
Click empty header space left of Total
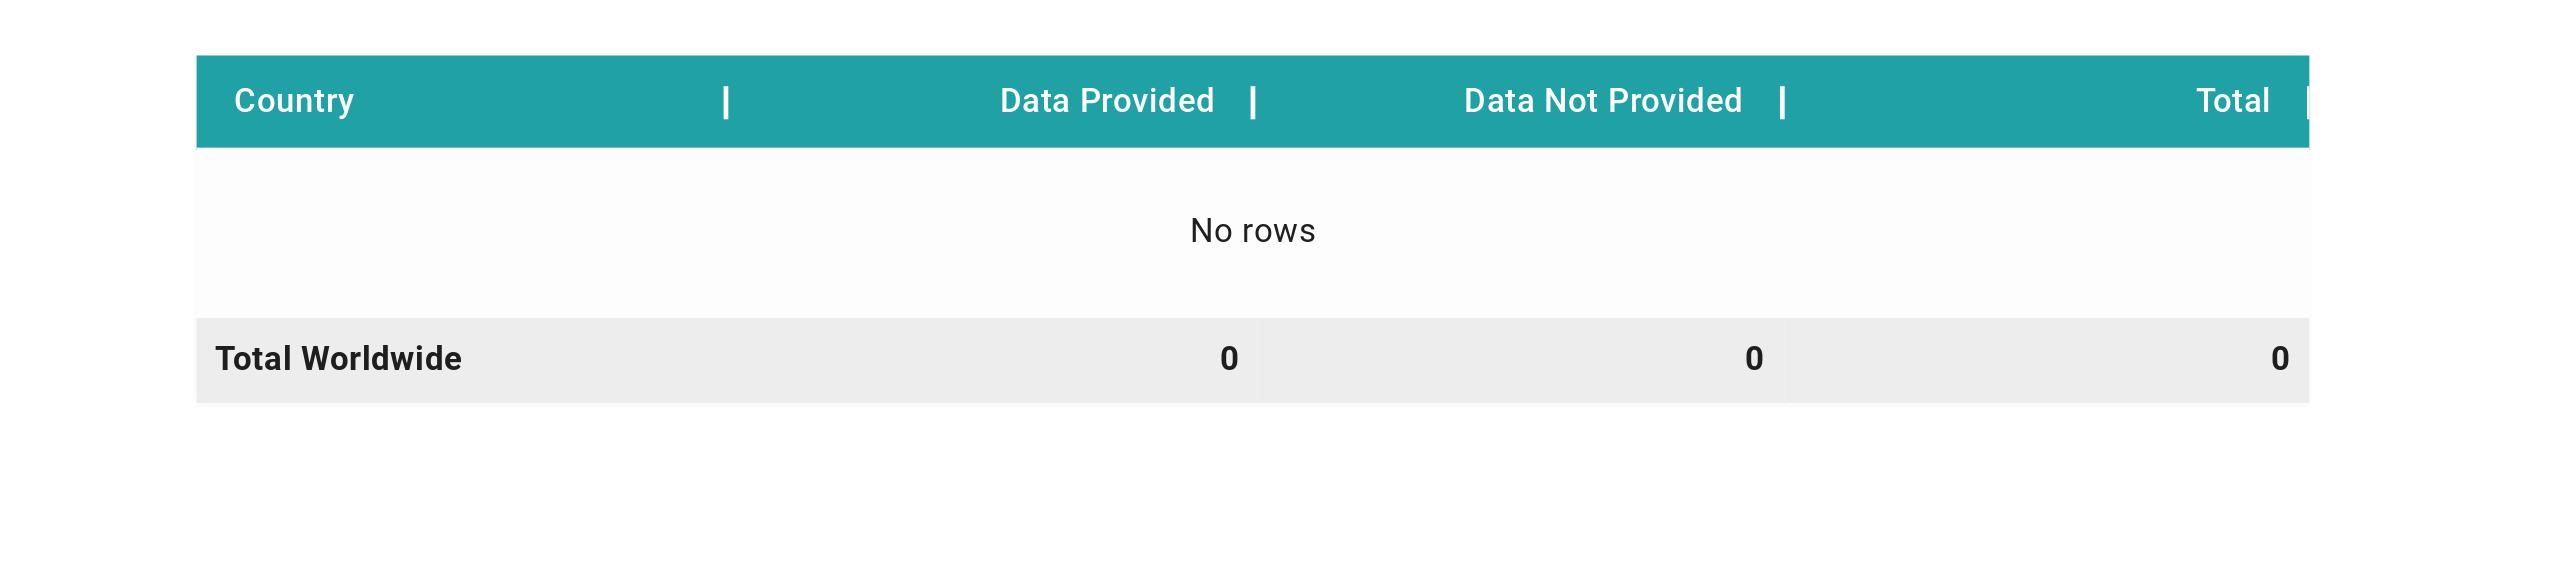pos(1990,101)
